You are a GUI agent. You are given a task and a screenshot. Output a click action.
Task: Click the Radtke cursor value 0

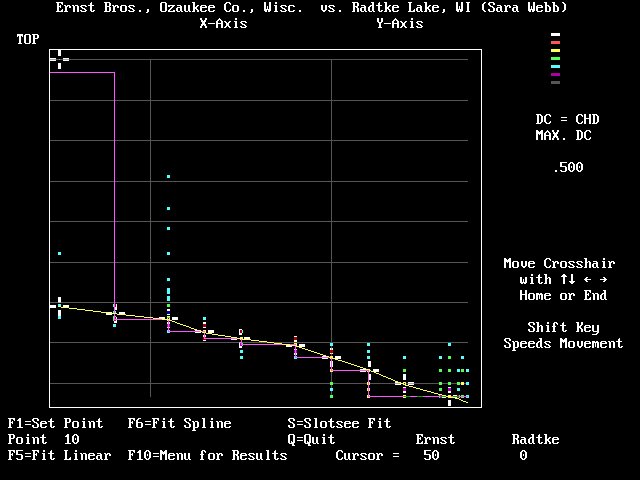[524, 455]
